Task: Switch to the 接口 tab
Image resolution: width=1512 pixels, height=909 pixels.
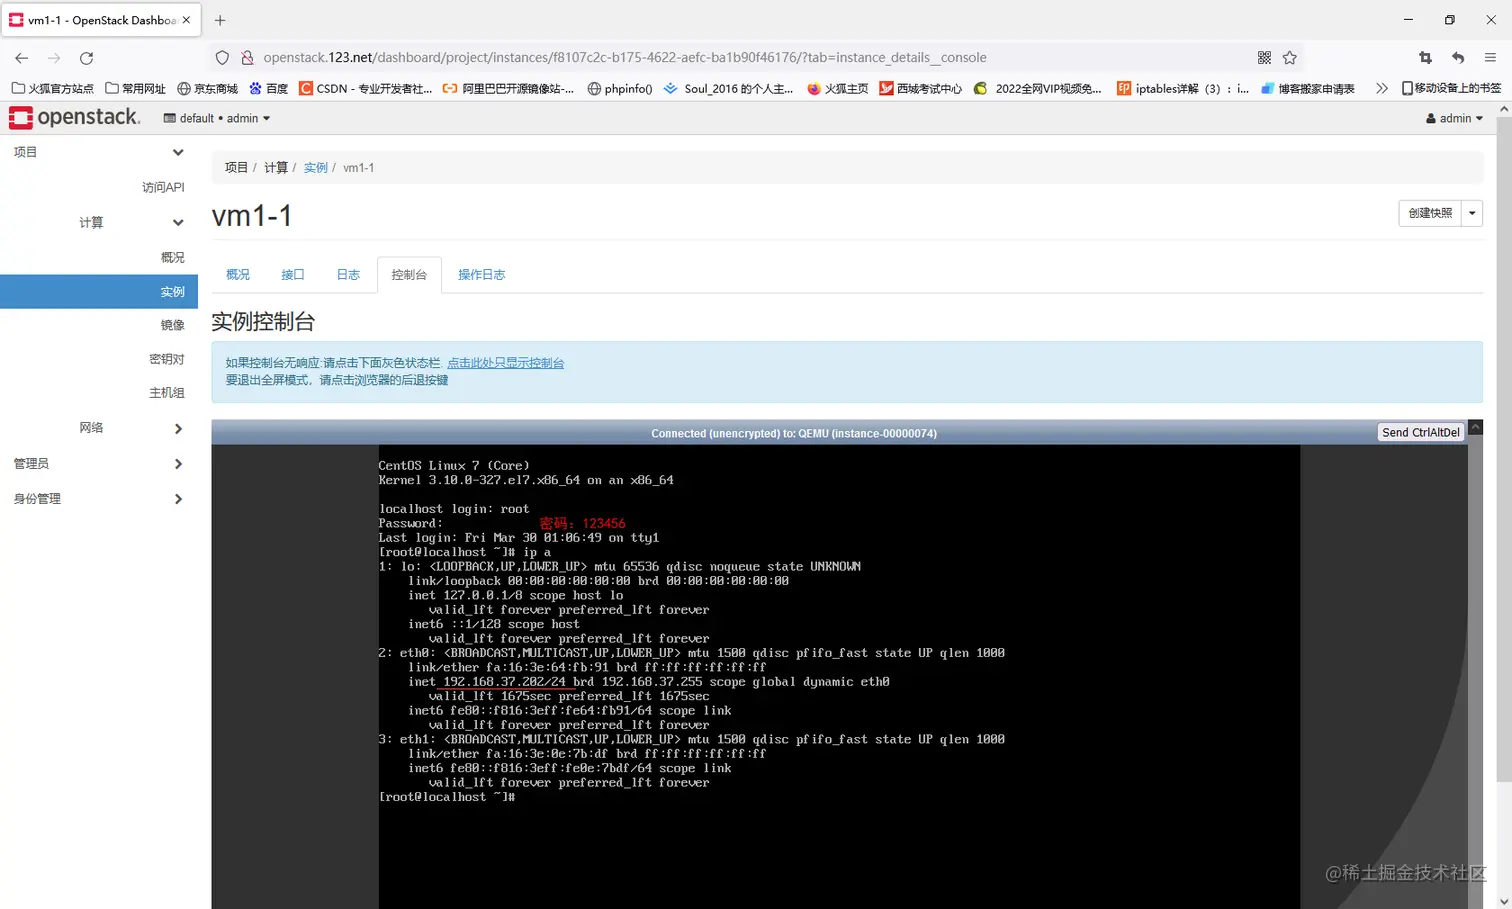Action: [x=293, y=275]
